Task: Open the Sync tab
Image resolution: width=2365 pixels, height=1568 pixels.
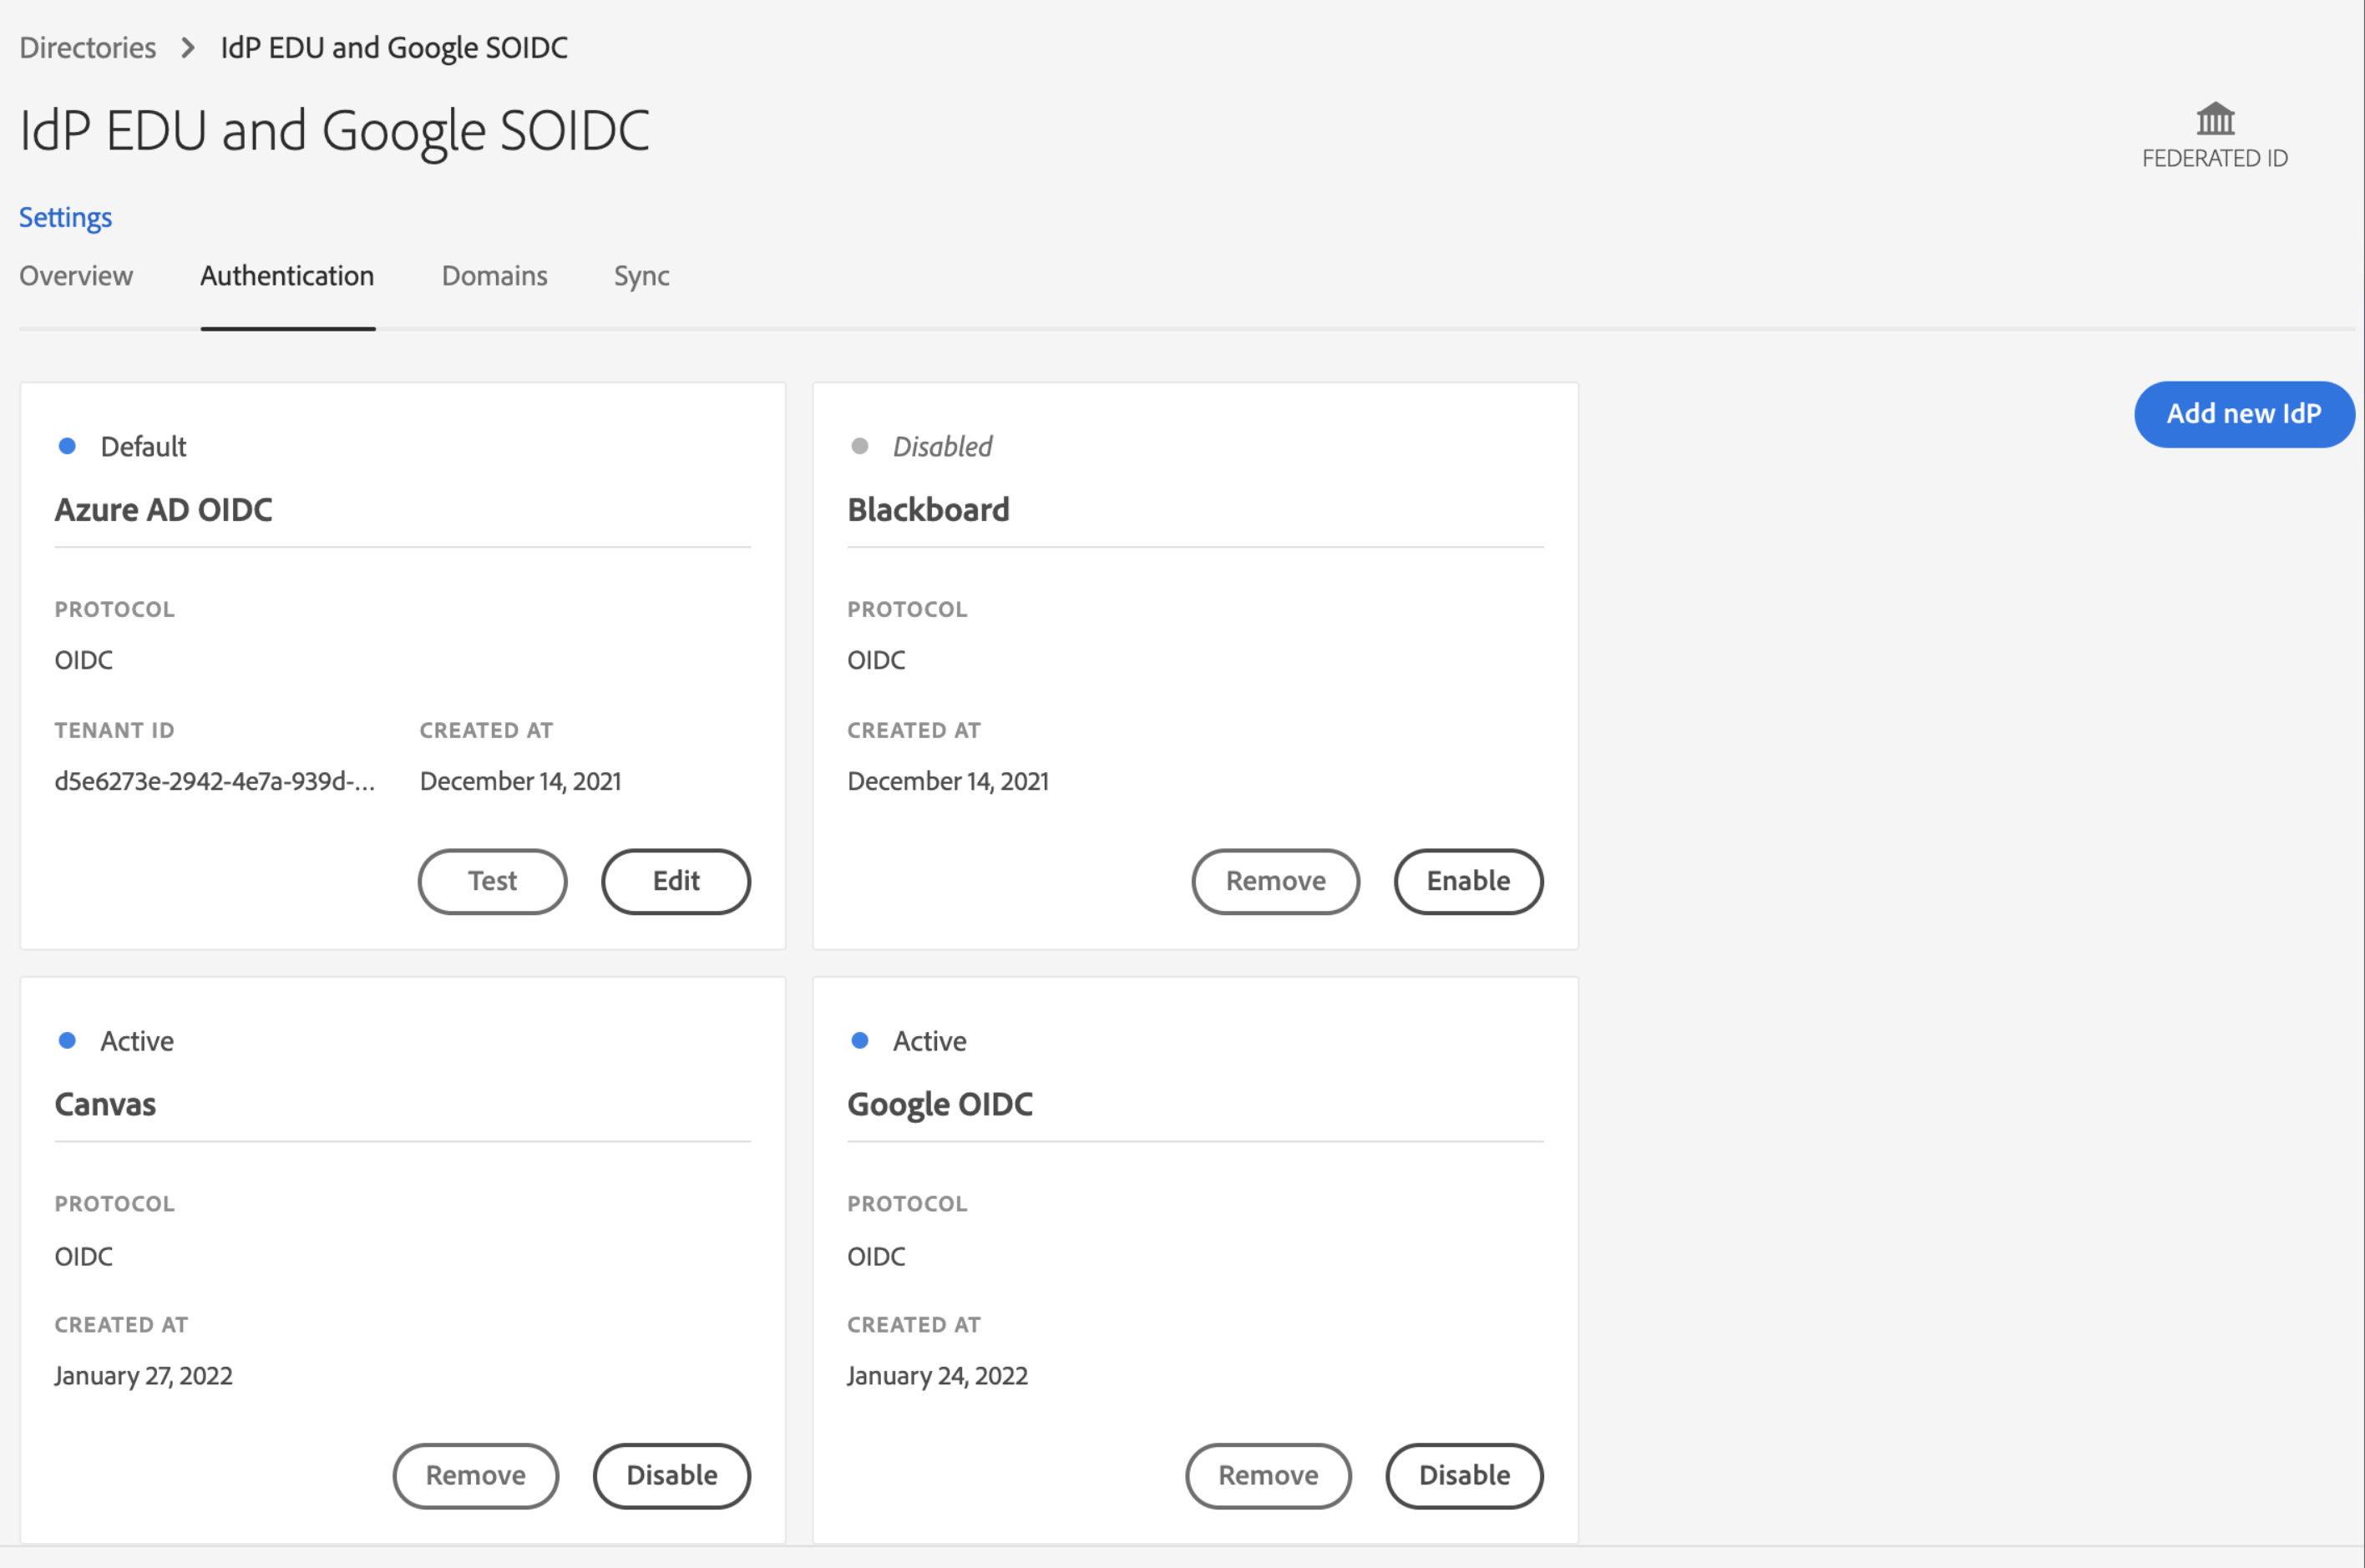Action: [x=641, y=275]
